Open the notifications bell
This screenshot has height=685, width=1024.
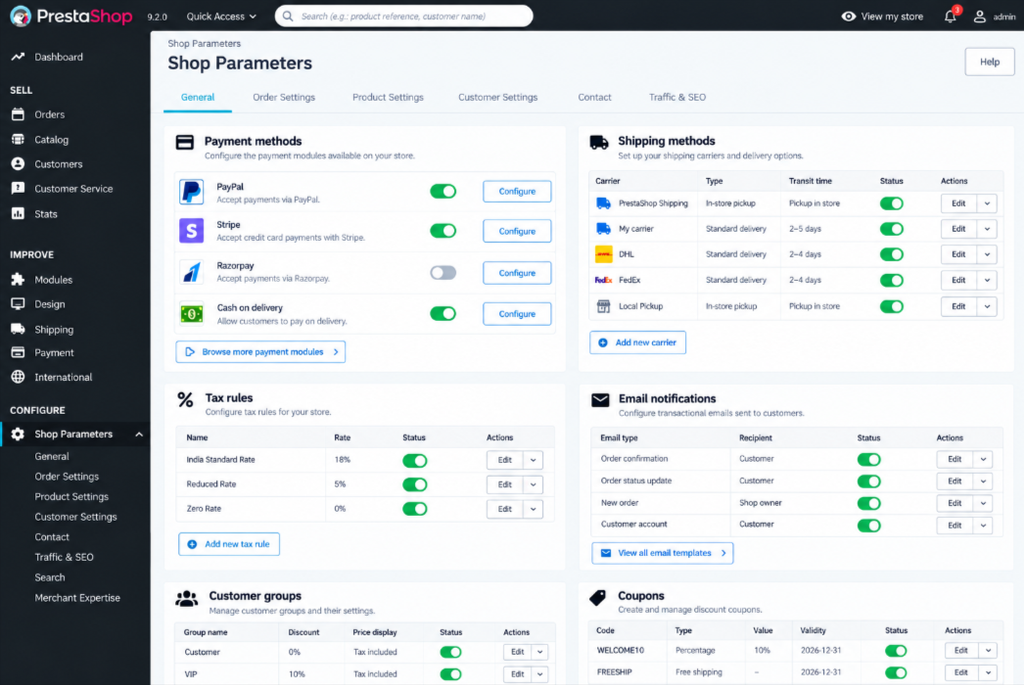[x=950, y=16]
